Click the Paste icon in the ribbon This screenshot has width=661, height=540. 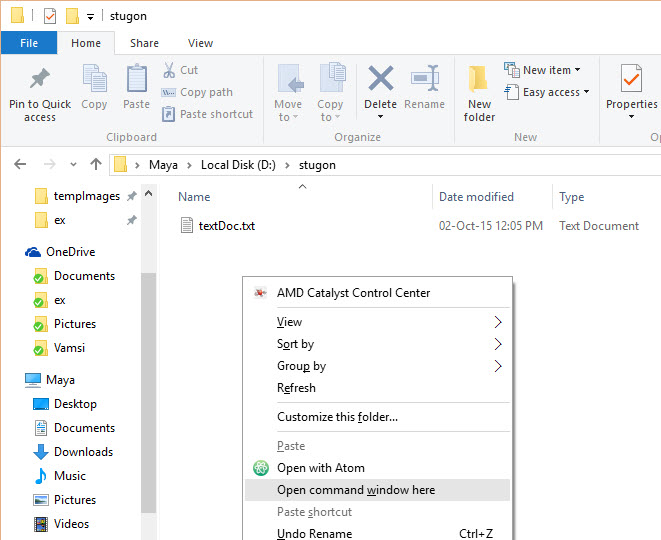click(x=137, y=80)
